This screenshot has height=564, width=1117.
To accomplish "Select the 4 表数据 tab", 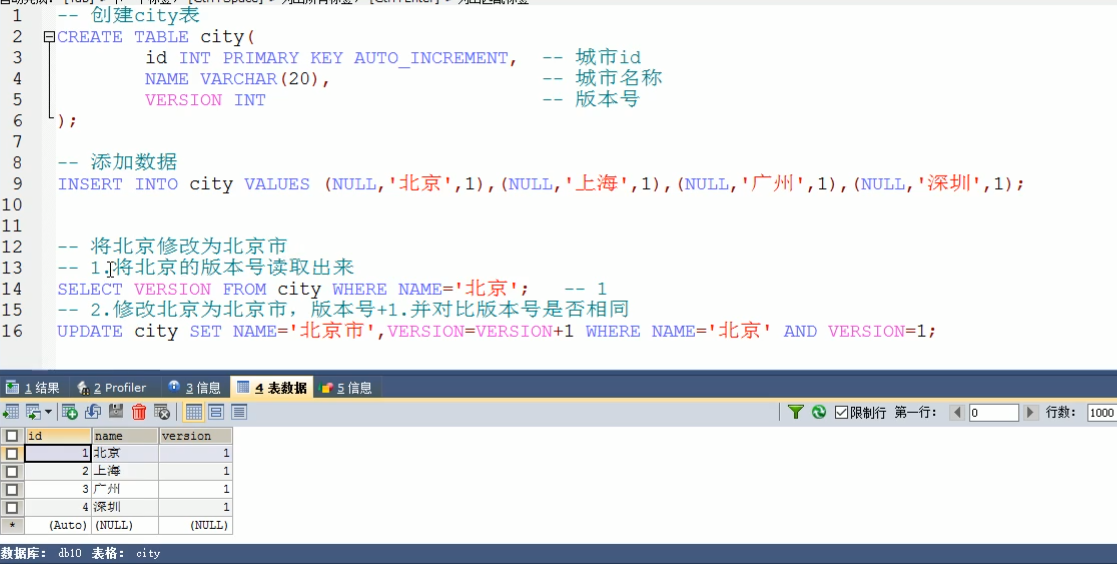I will pyautogui.click(x=271, y=387).
